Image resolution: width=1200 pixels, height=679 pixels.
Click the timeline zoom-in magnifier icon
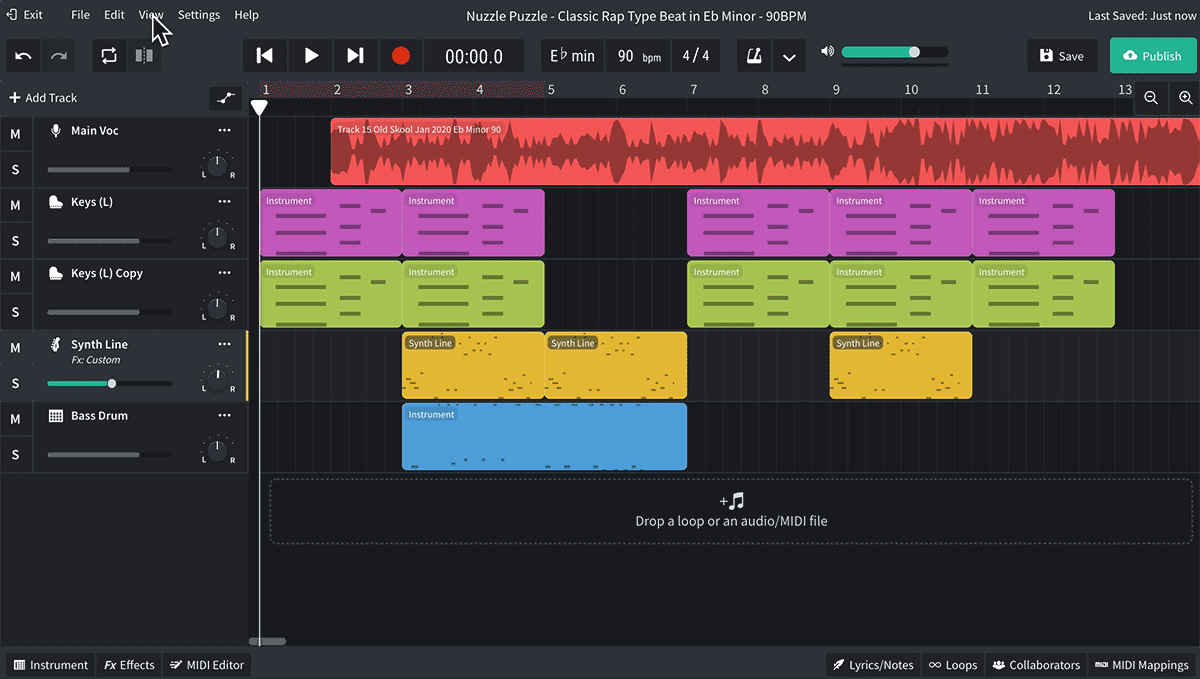[x=1186, y=98]
